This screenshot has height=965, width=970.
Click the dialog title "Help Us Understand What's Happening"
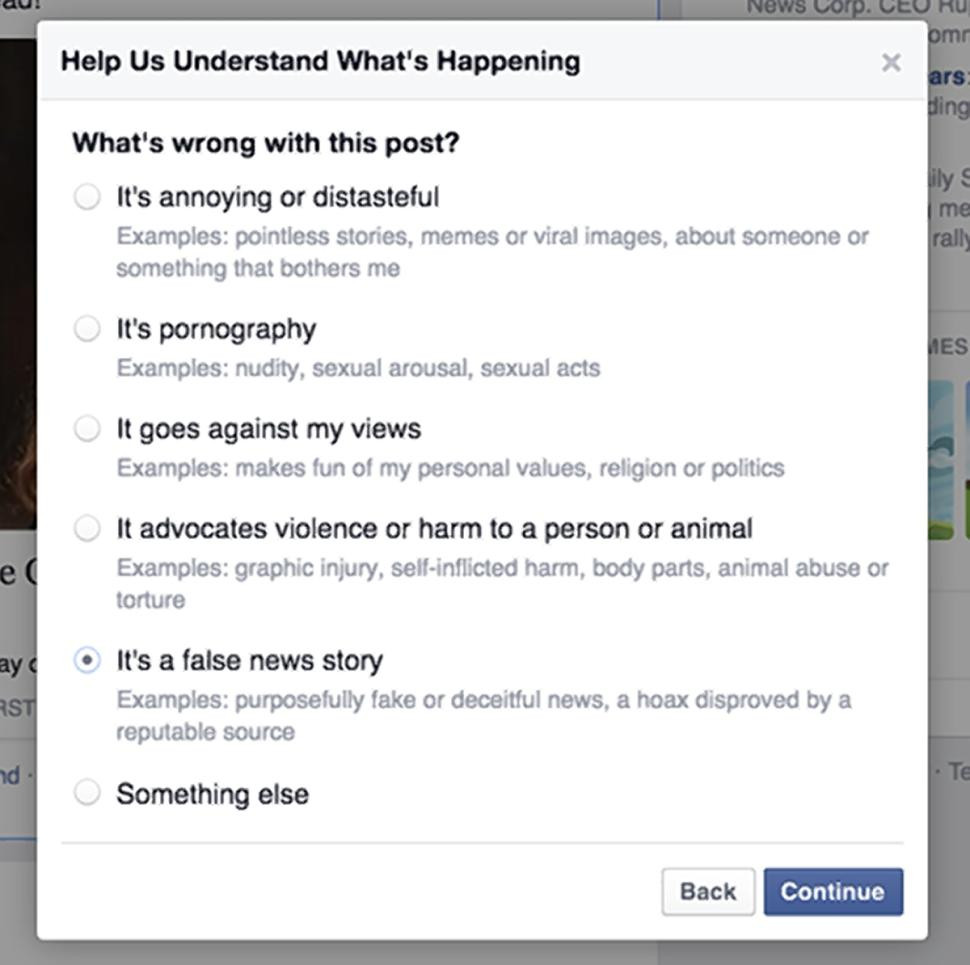(320, 59)
